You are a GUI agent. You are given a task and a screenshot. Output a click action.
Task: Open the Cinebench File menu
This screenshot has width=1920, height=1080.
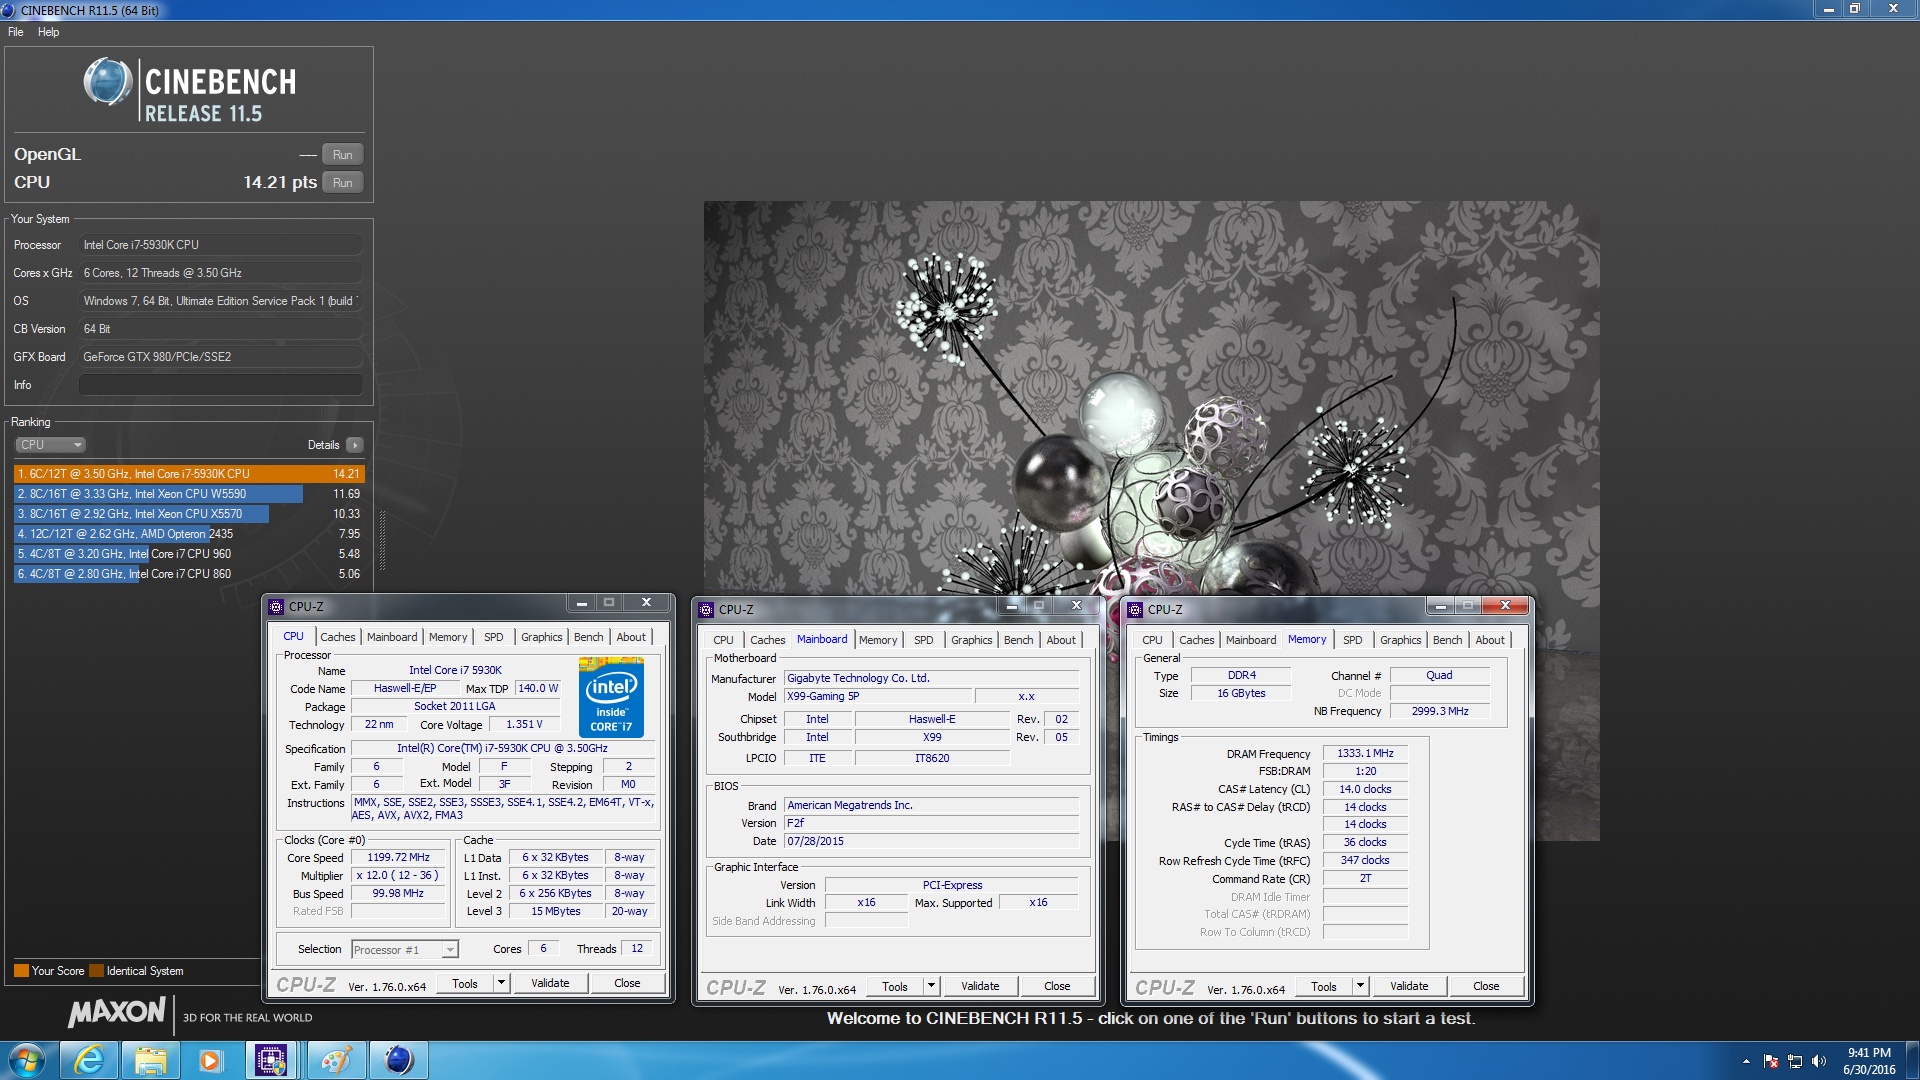[16, 32]
